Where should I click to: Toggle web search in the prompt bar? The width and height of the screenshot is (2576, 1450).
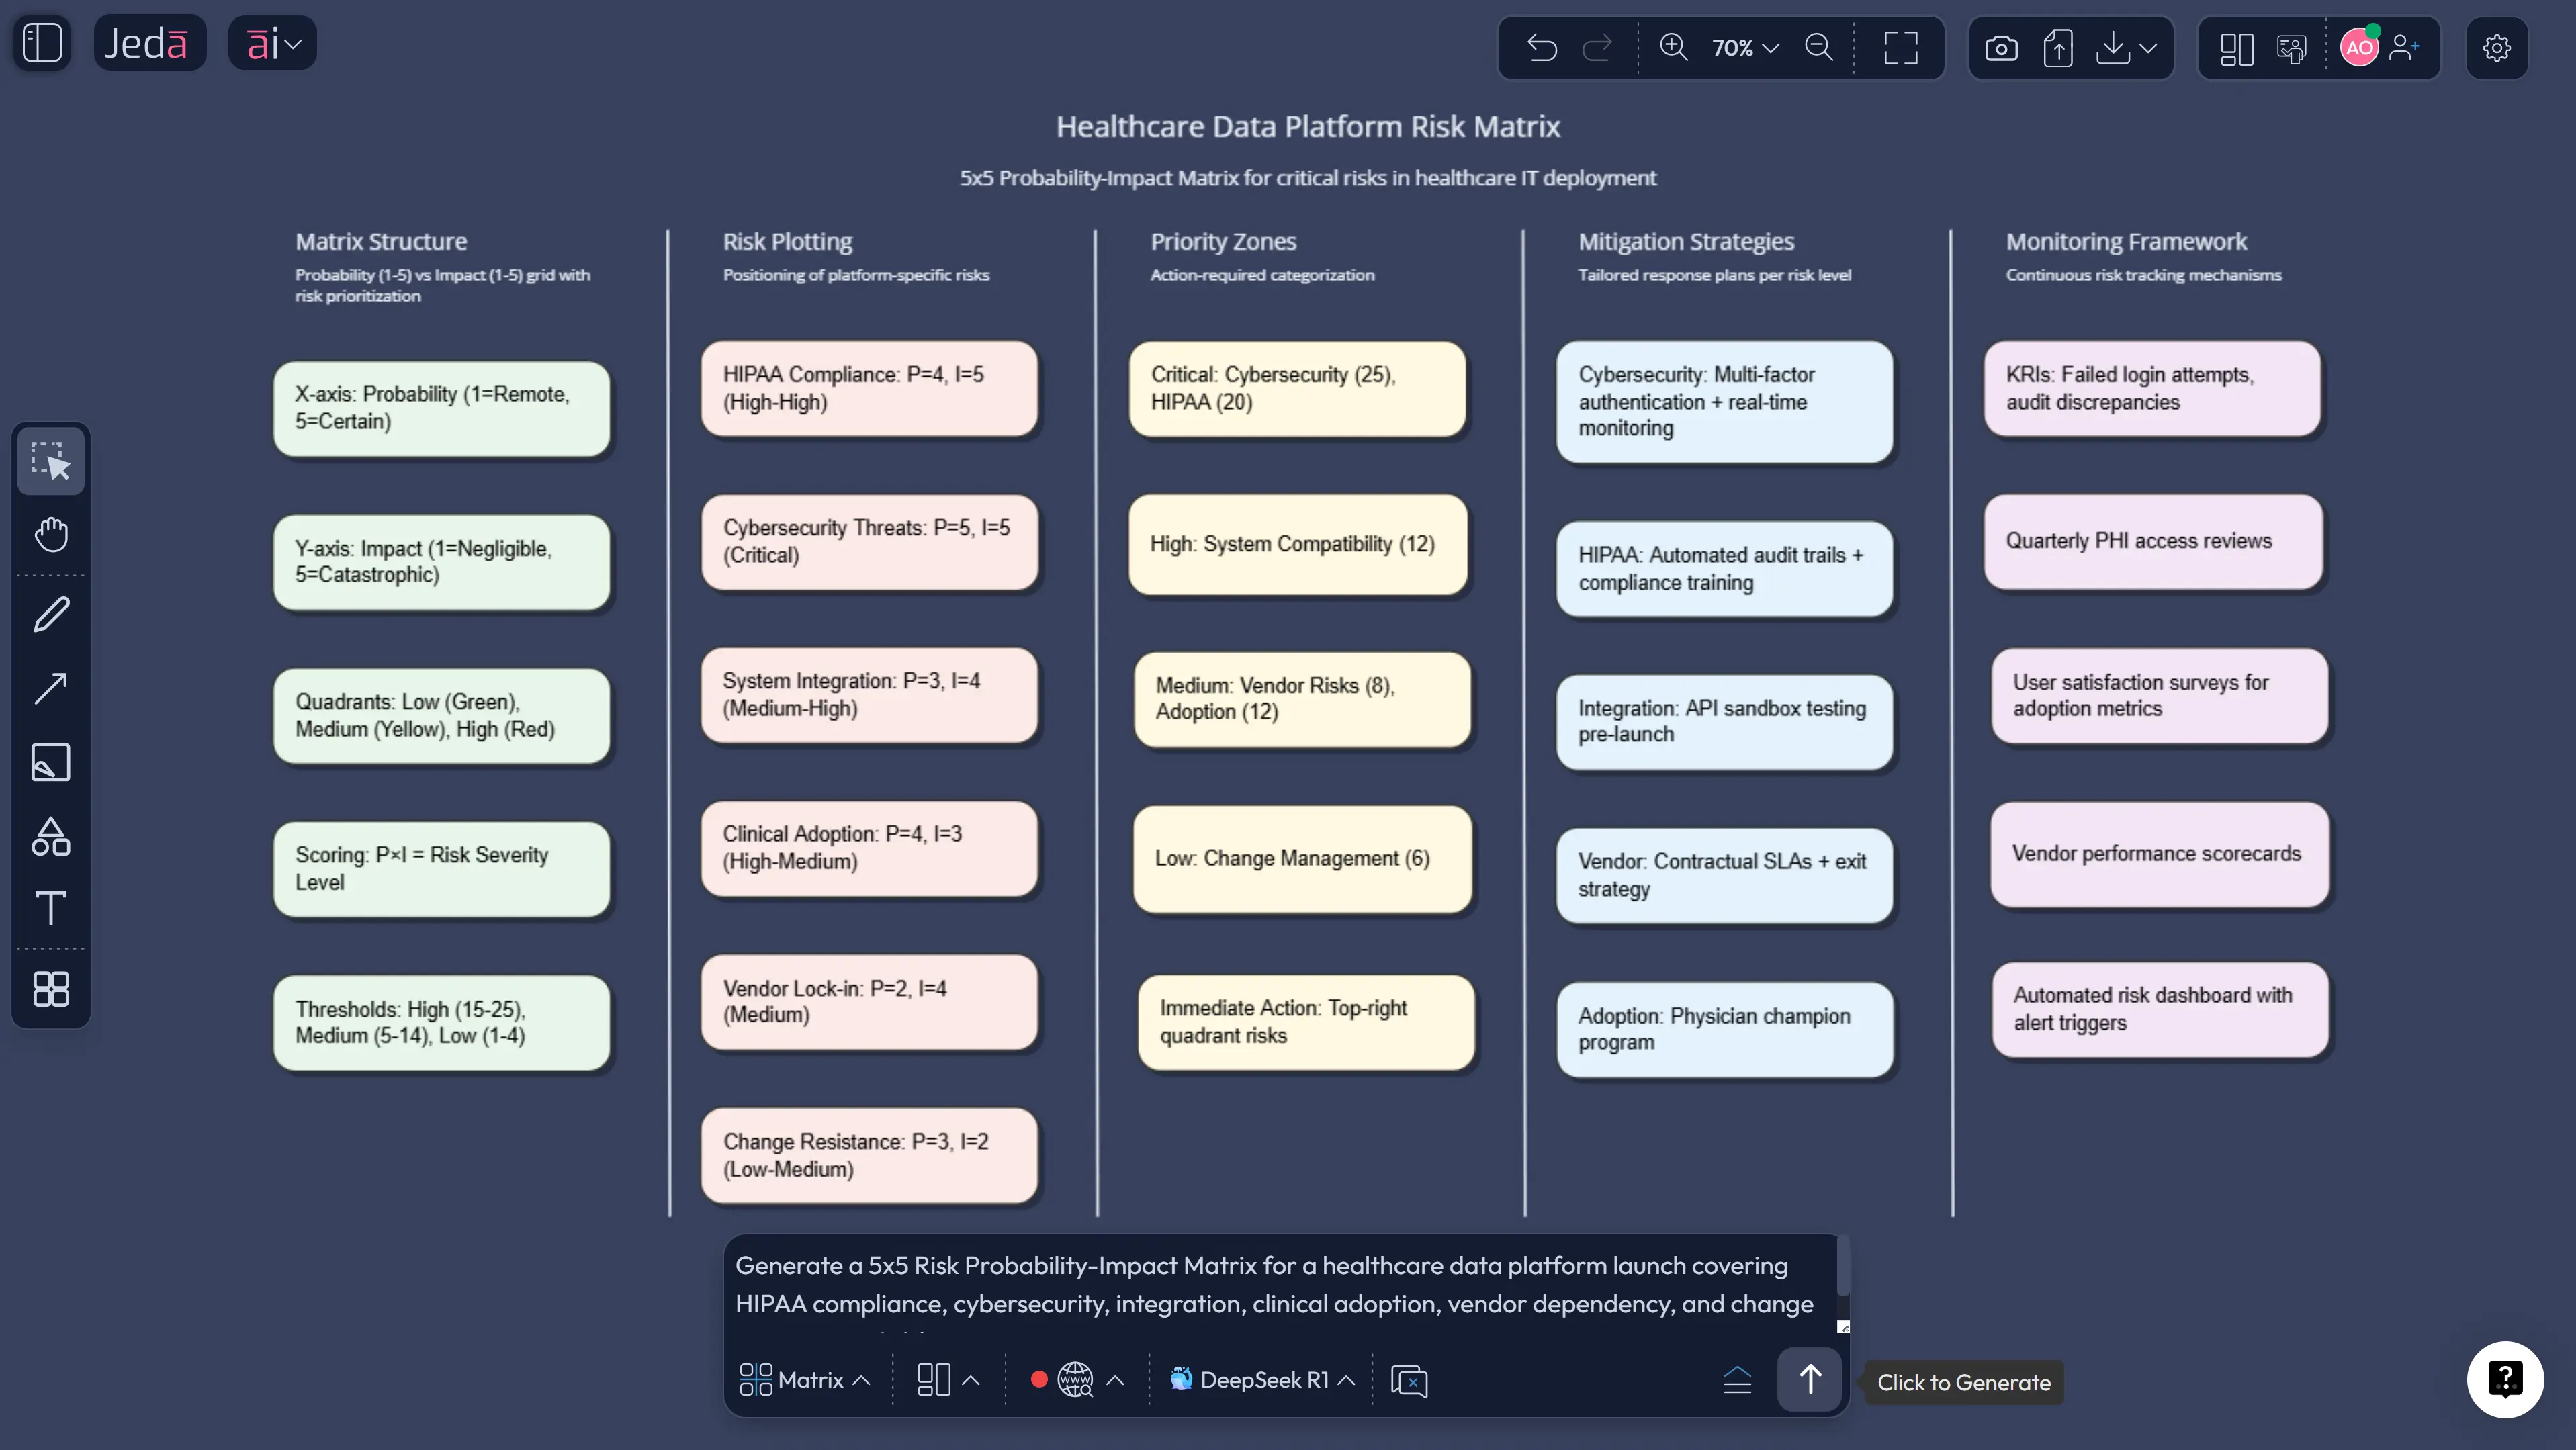(1074, 1379)
